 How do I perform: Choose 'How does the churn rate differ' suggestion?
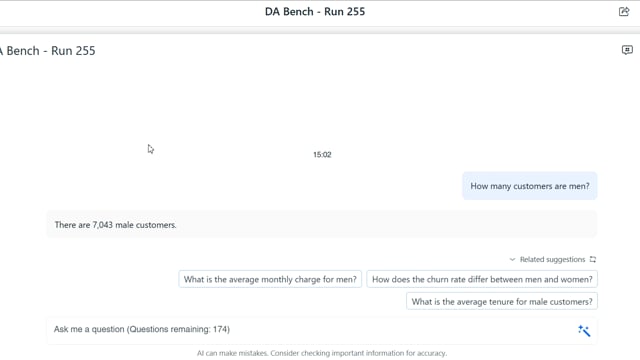coord(482,279)
